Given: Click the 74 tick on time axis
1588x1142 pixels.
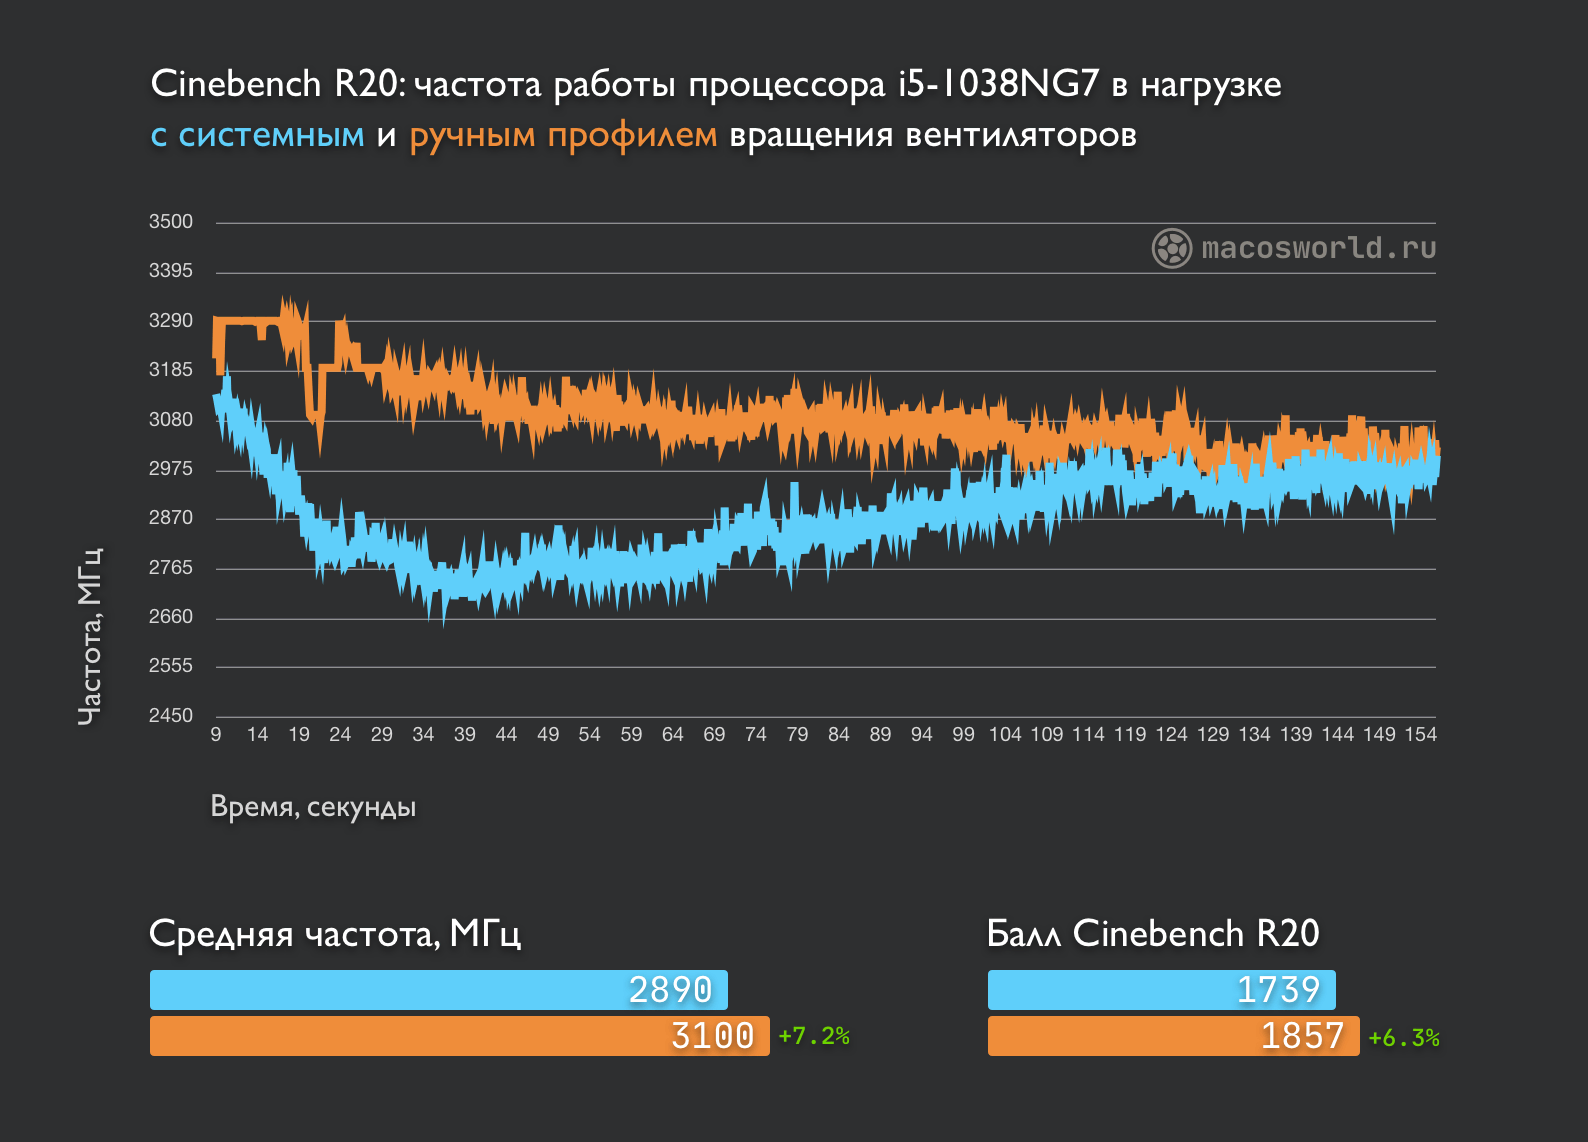Looking at the screenshot, I should (x=756, y=735).
